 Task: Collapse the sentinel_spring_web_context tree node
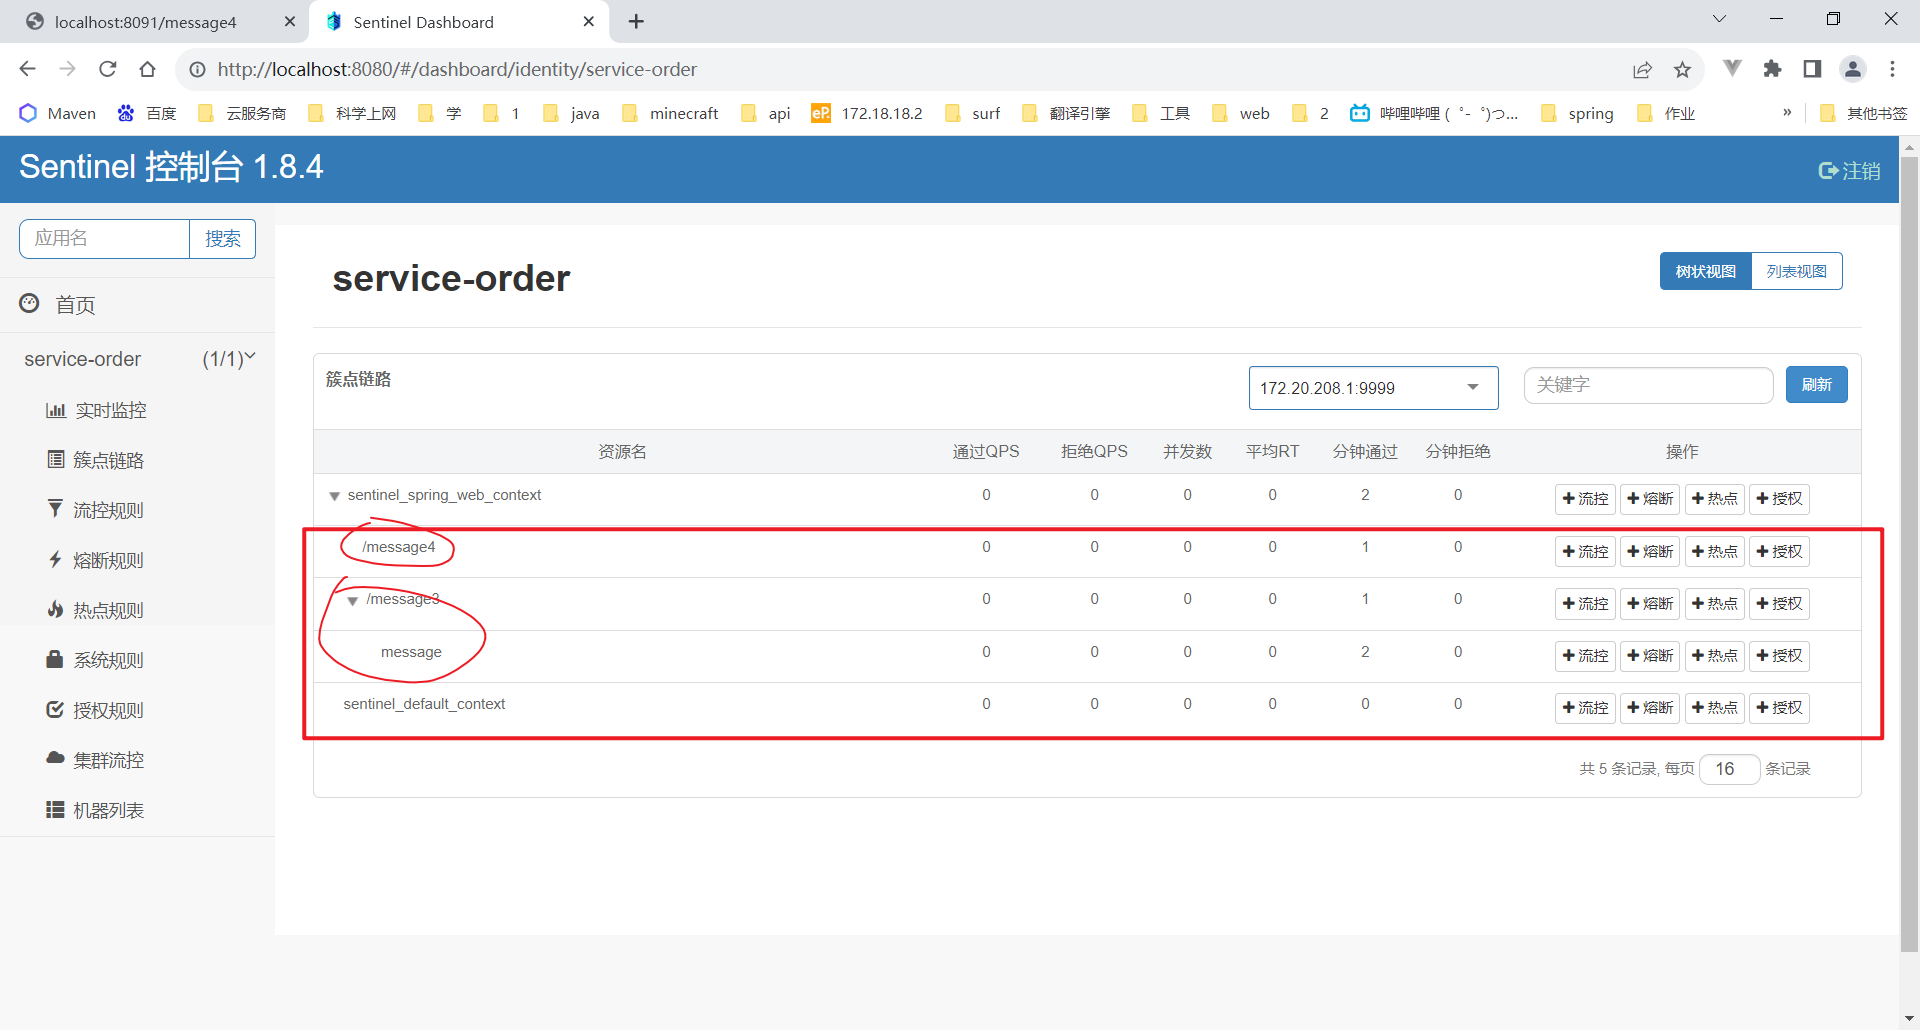(335, 496)
